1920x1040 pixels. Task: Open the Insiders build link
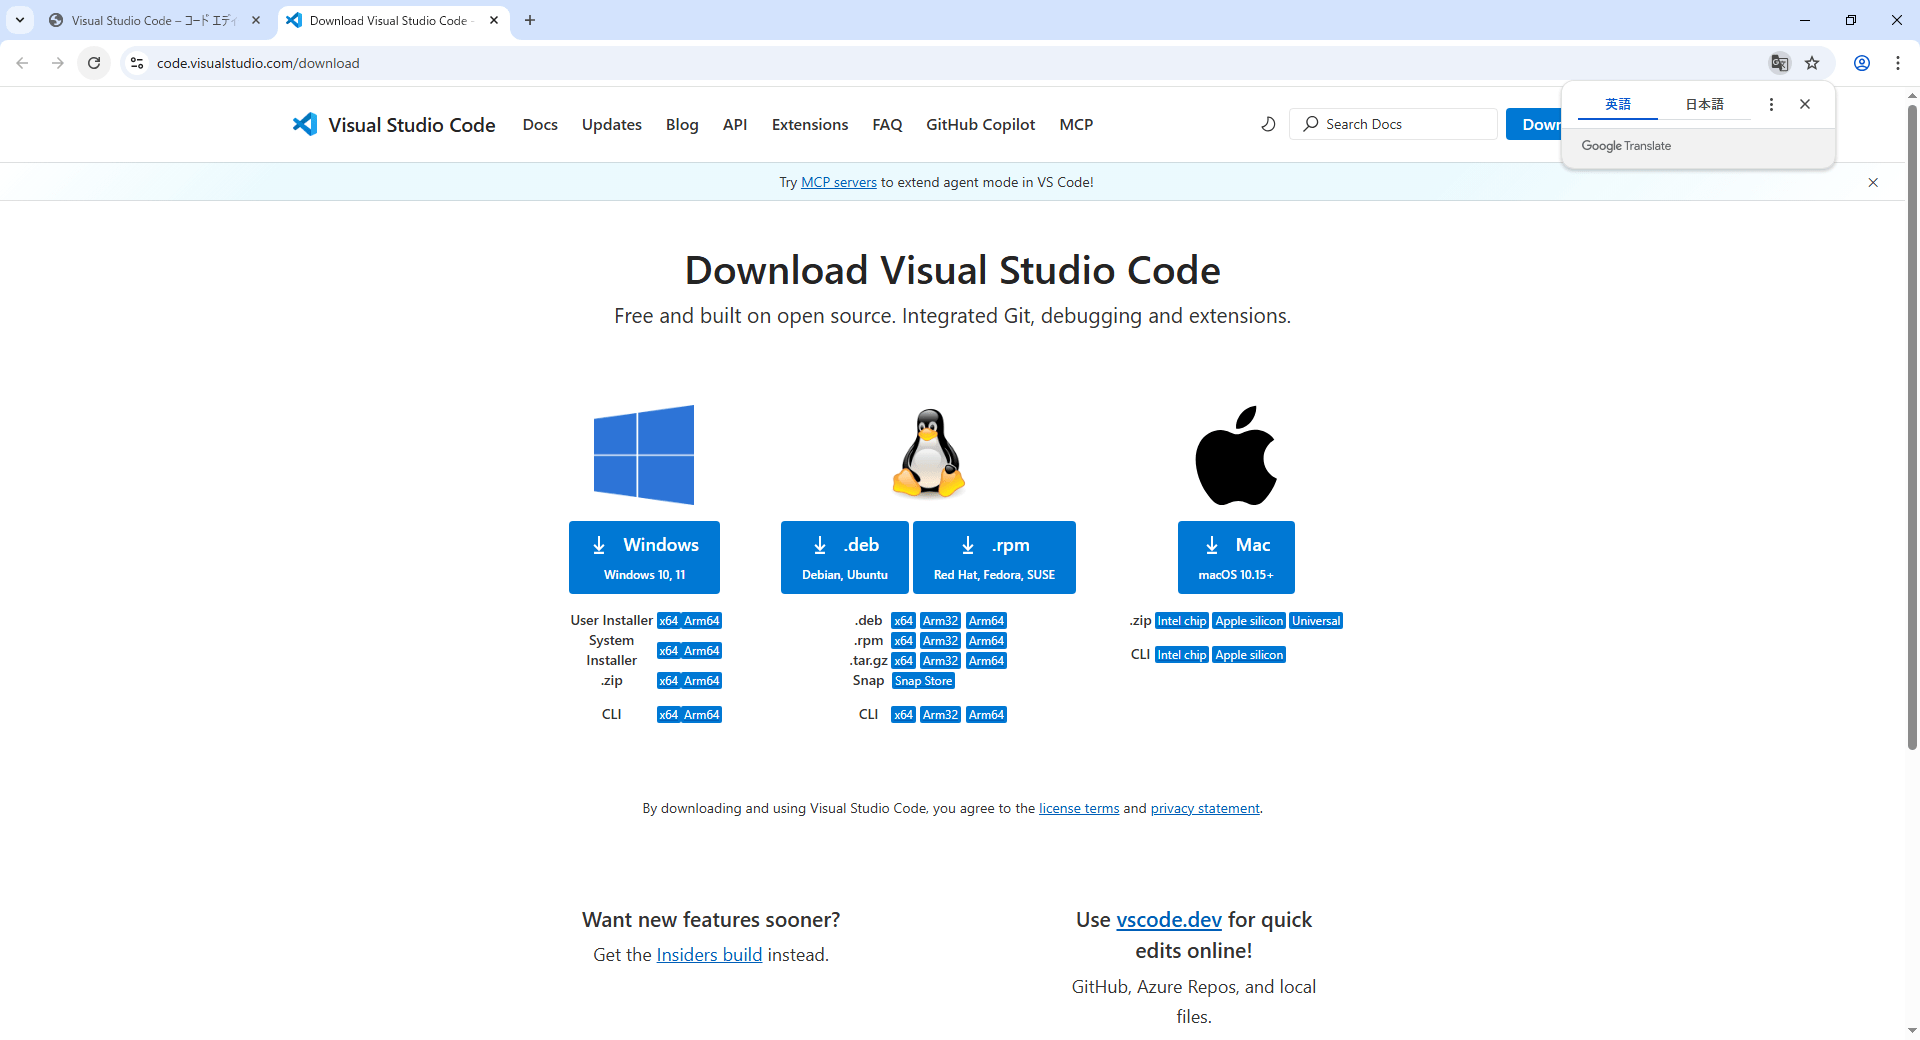tap(709, 955)
